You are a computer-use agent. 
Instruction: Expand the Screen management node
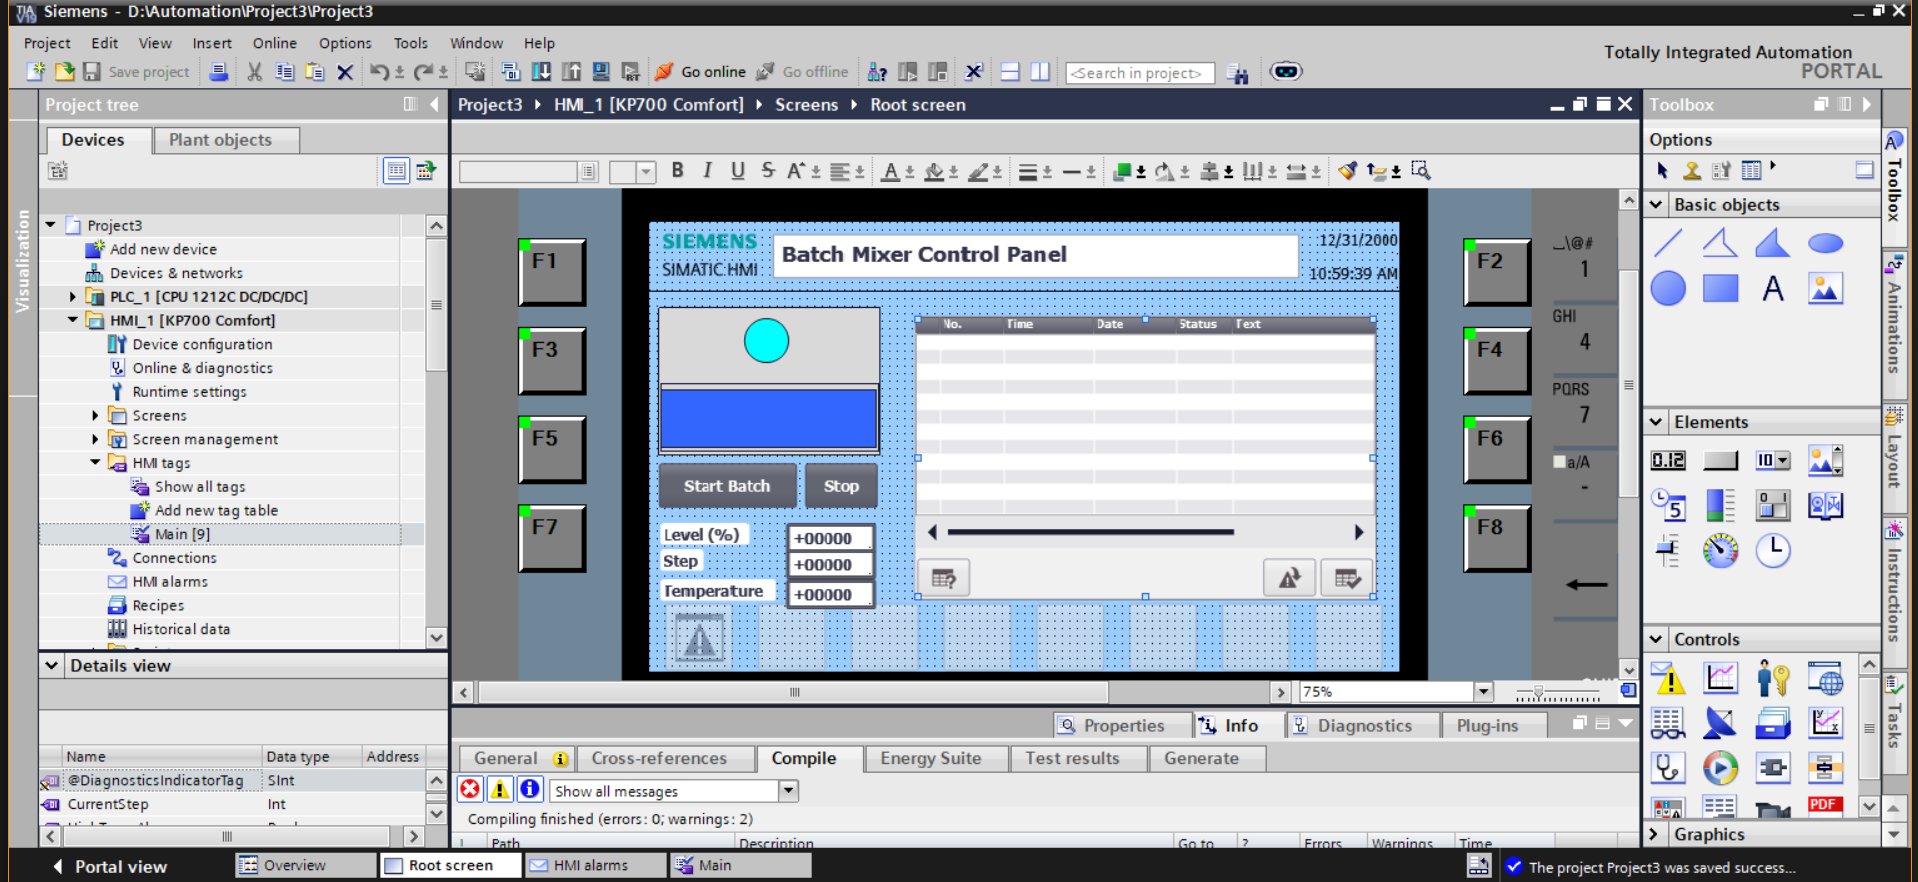pyautogui.click(x=96, y=439)
